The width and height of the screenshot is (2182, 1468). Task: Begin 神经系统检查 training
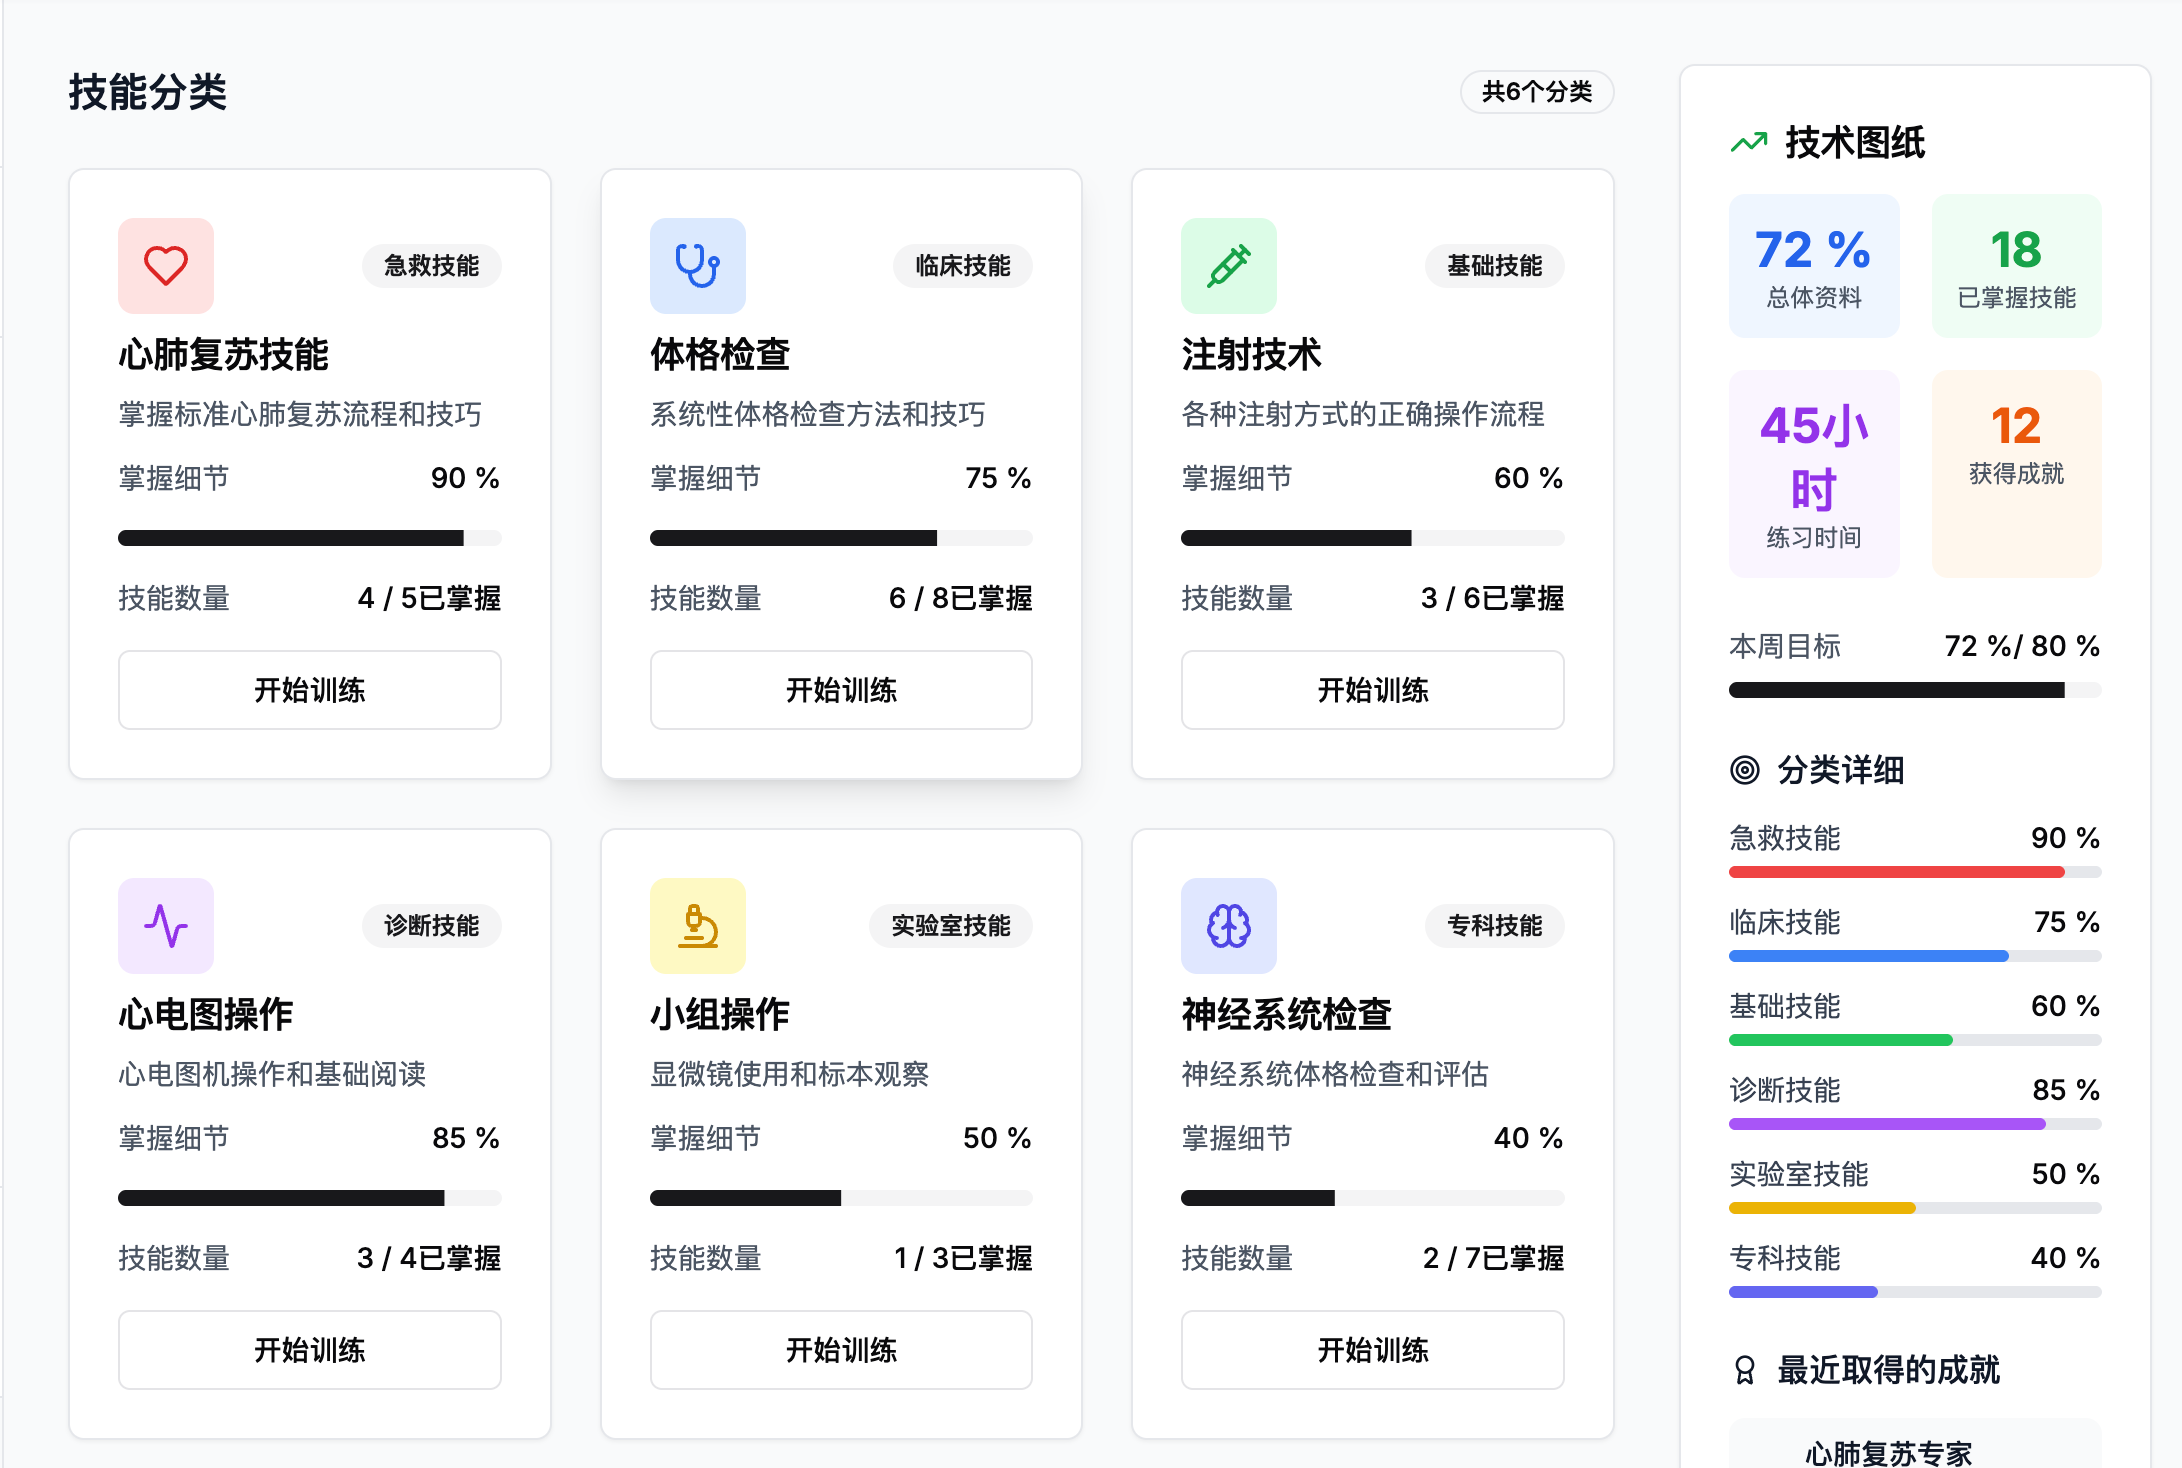[1372, 1350]
